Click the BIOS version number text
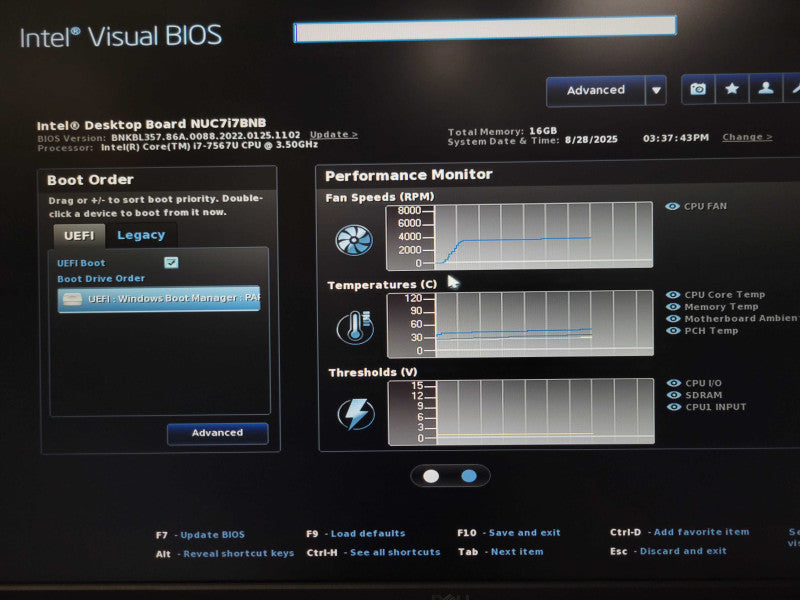Viewport: 800px width, 600px height. [206, 136]
